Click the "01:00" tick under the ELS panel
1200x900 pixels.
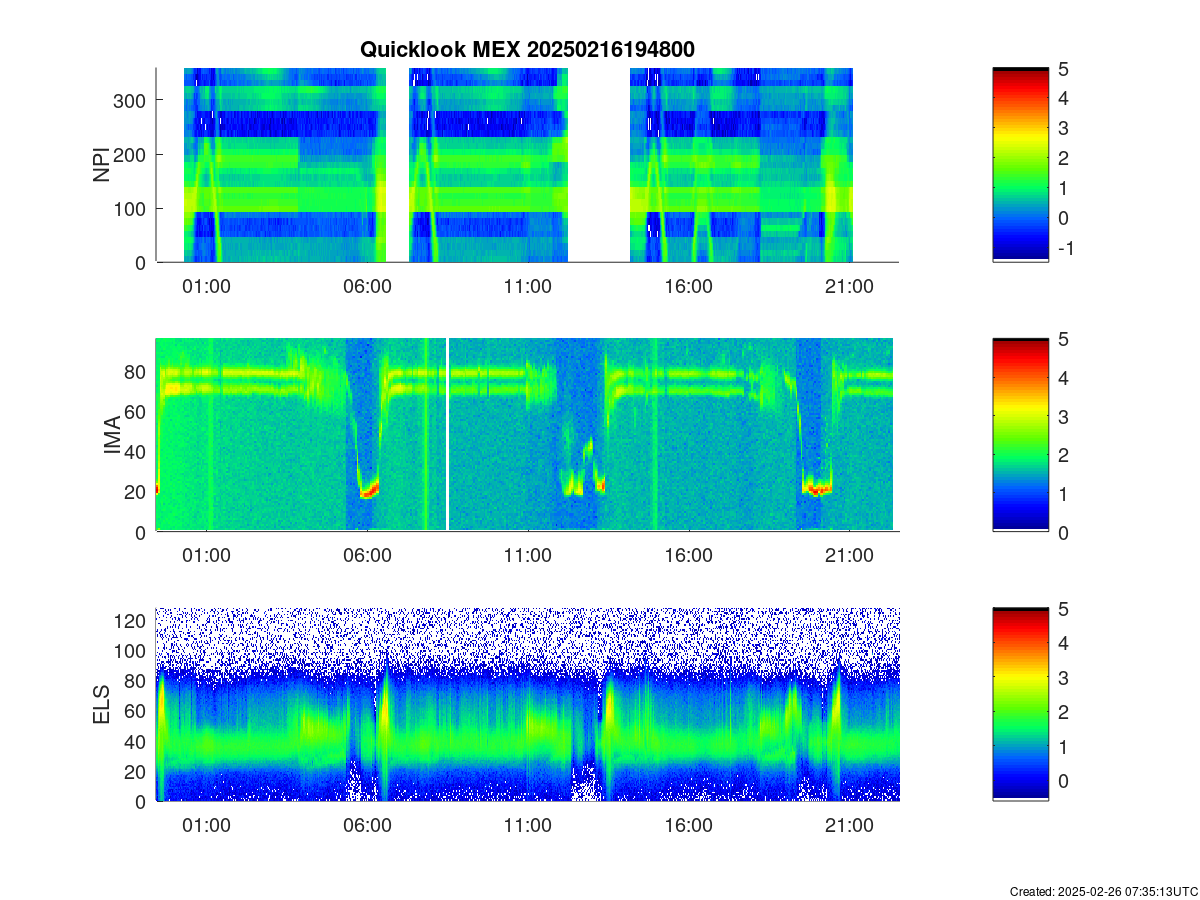[x=207, y=825]
